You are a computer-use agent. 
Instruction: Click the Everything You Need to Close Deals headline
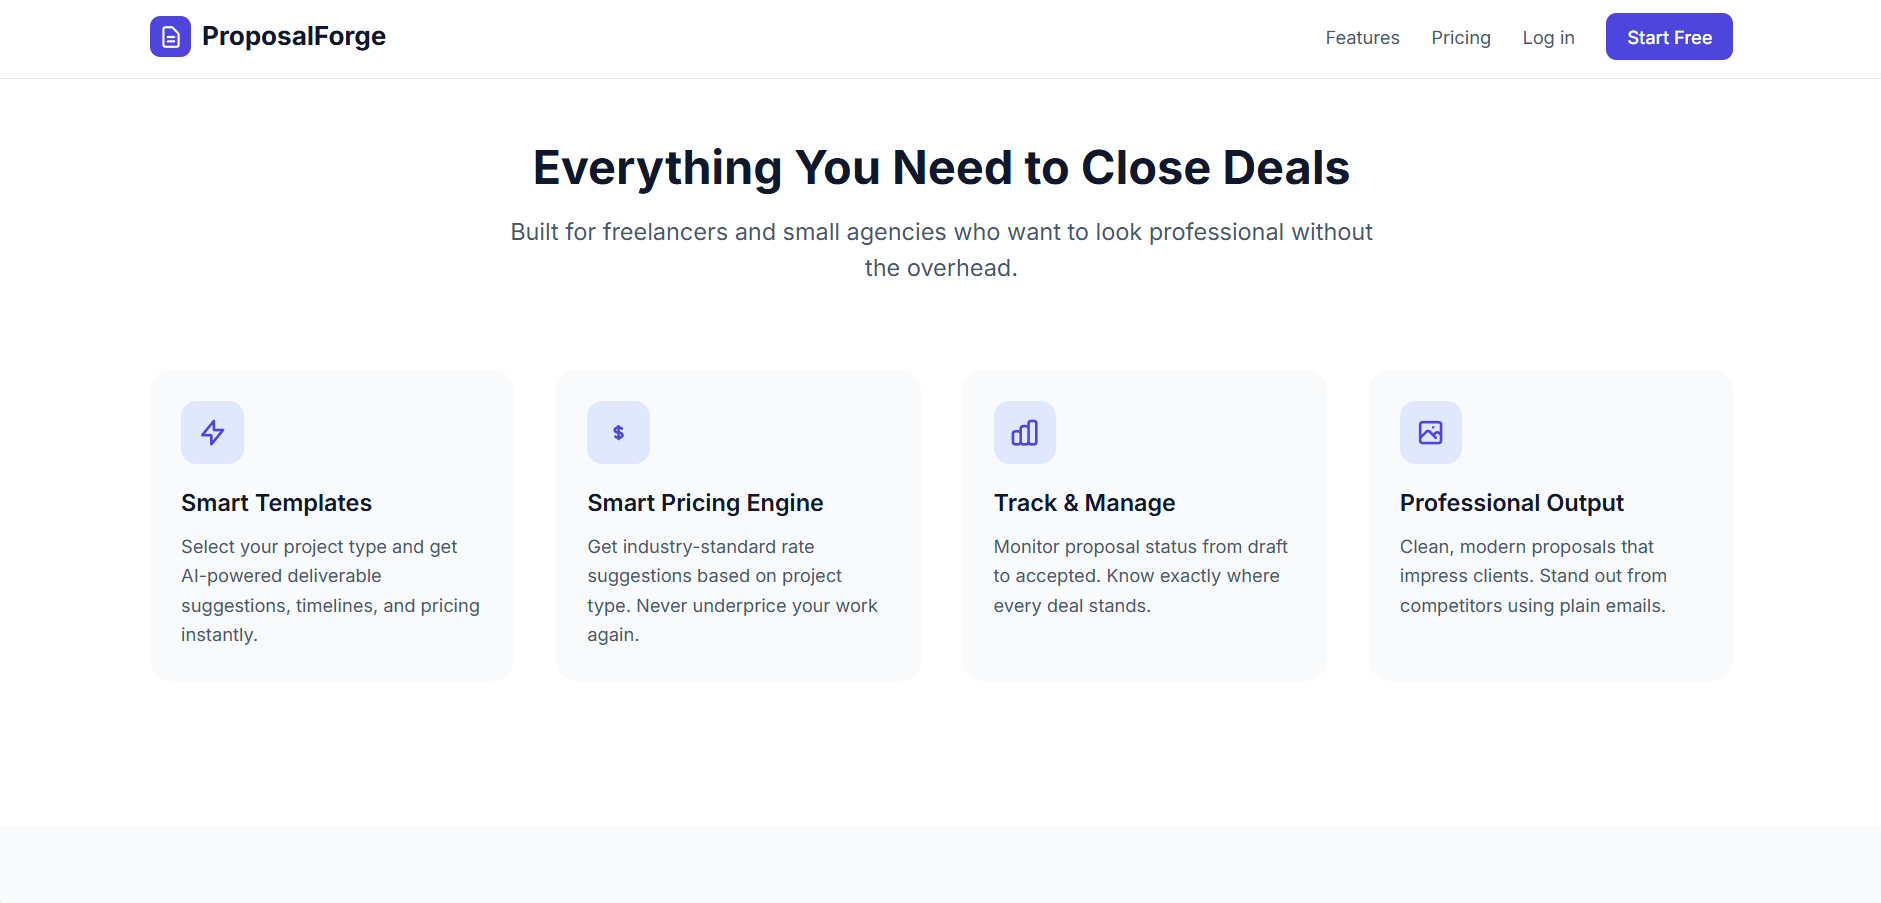[941, 167]
